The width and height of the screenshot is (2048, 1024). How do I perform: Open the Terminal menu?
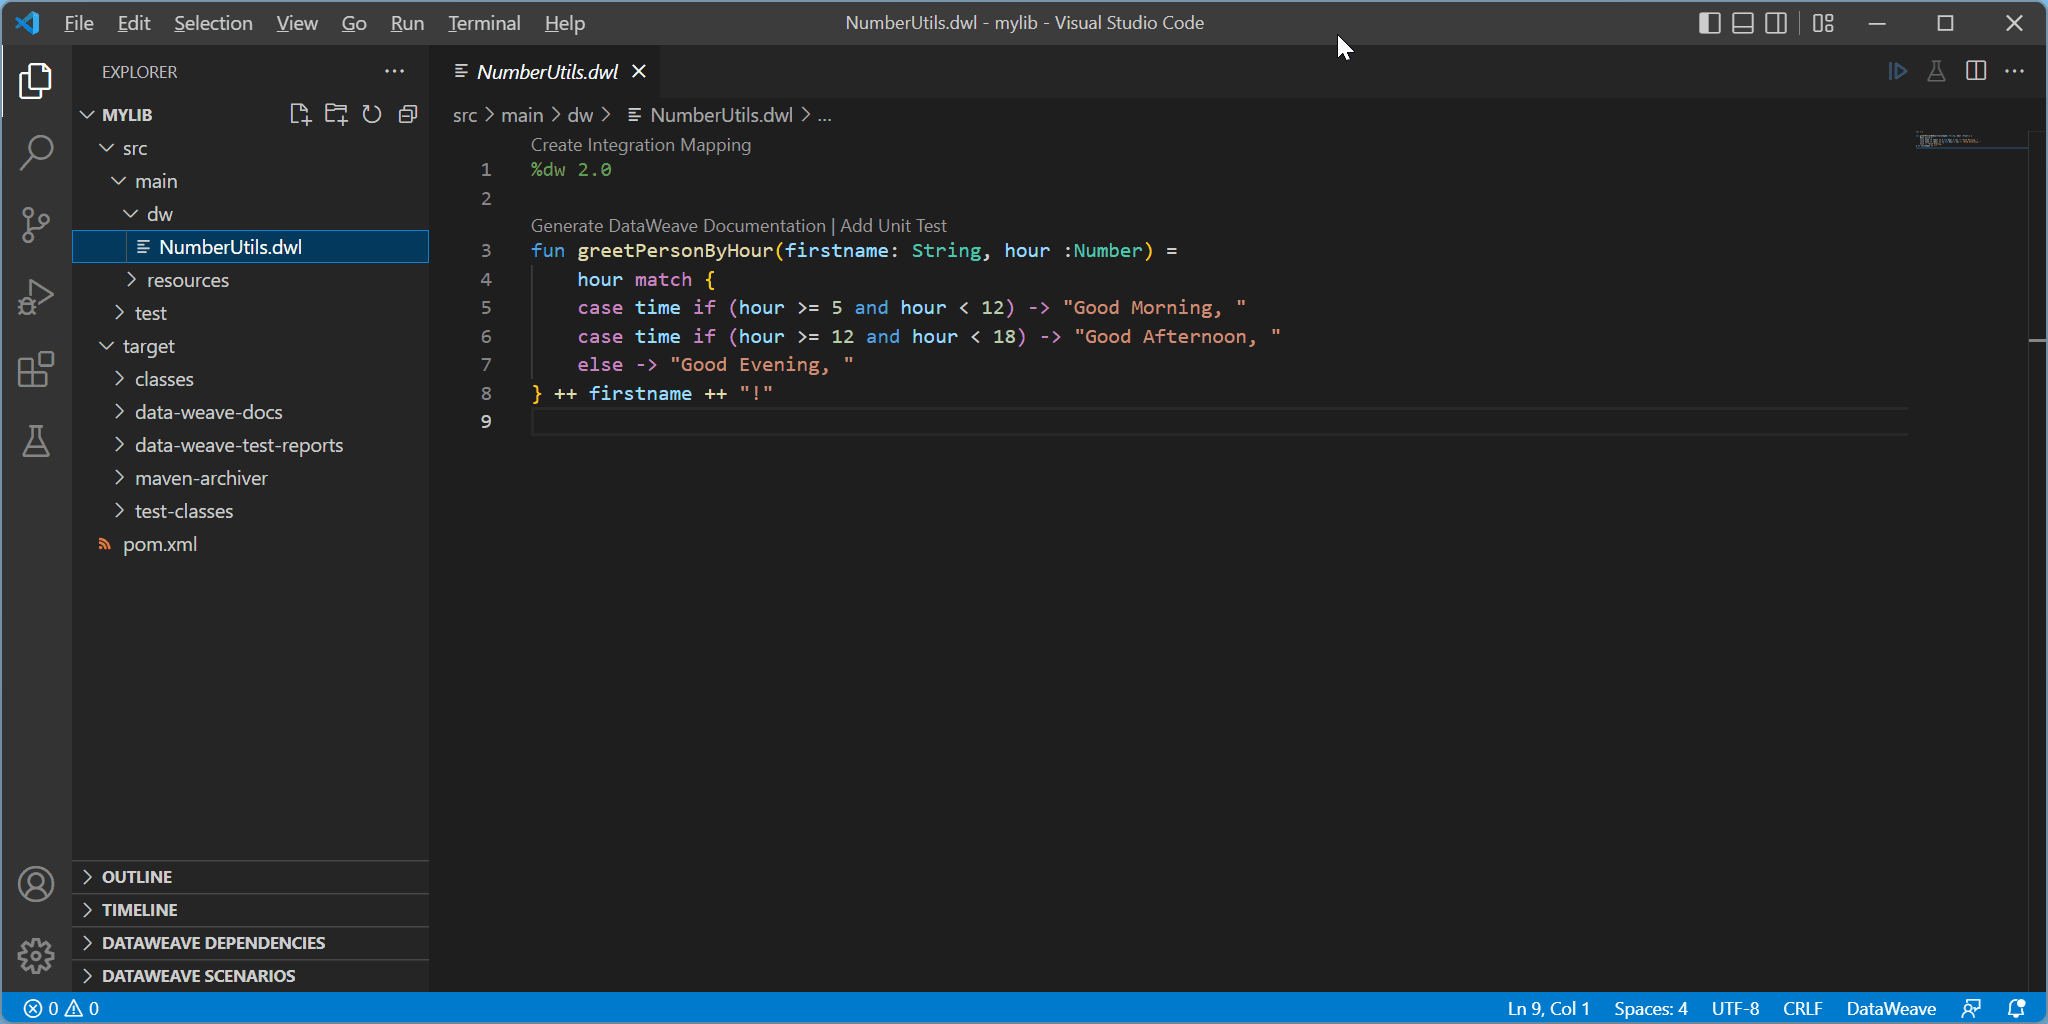point(484,23)
